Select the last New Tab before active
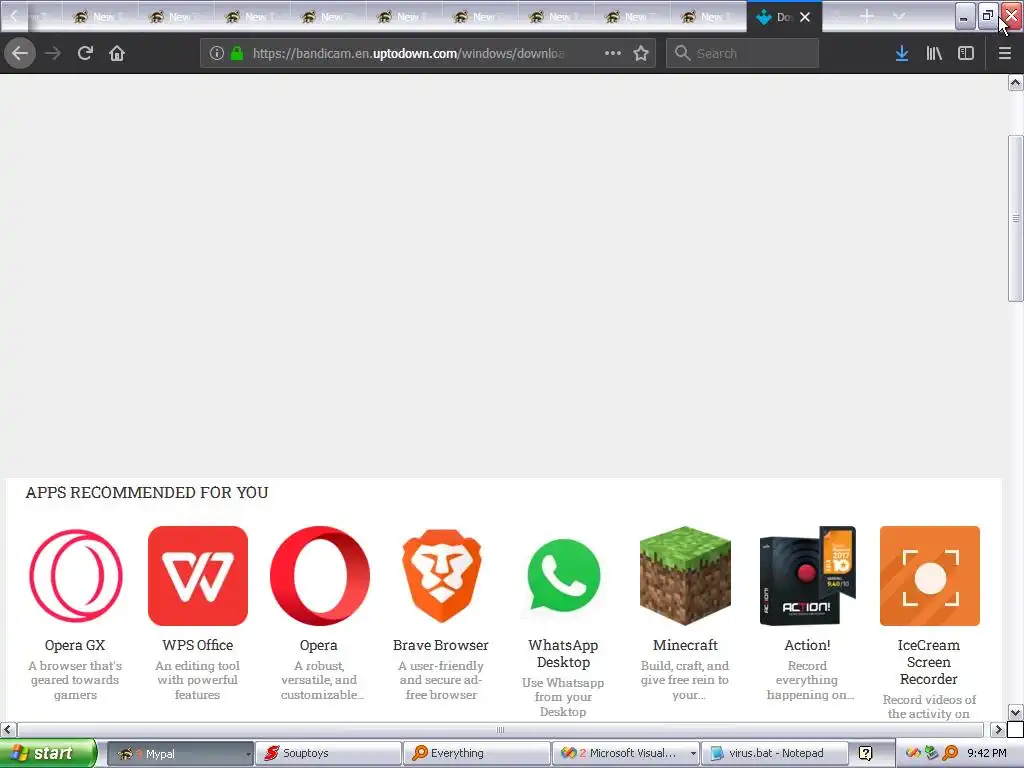Image resolution: width=1024 pixels, height=768 pixels. pos(707,17)
